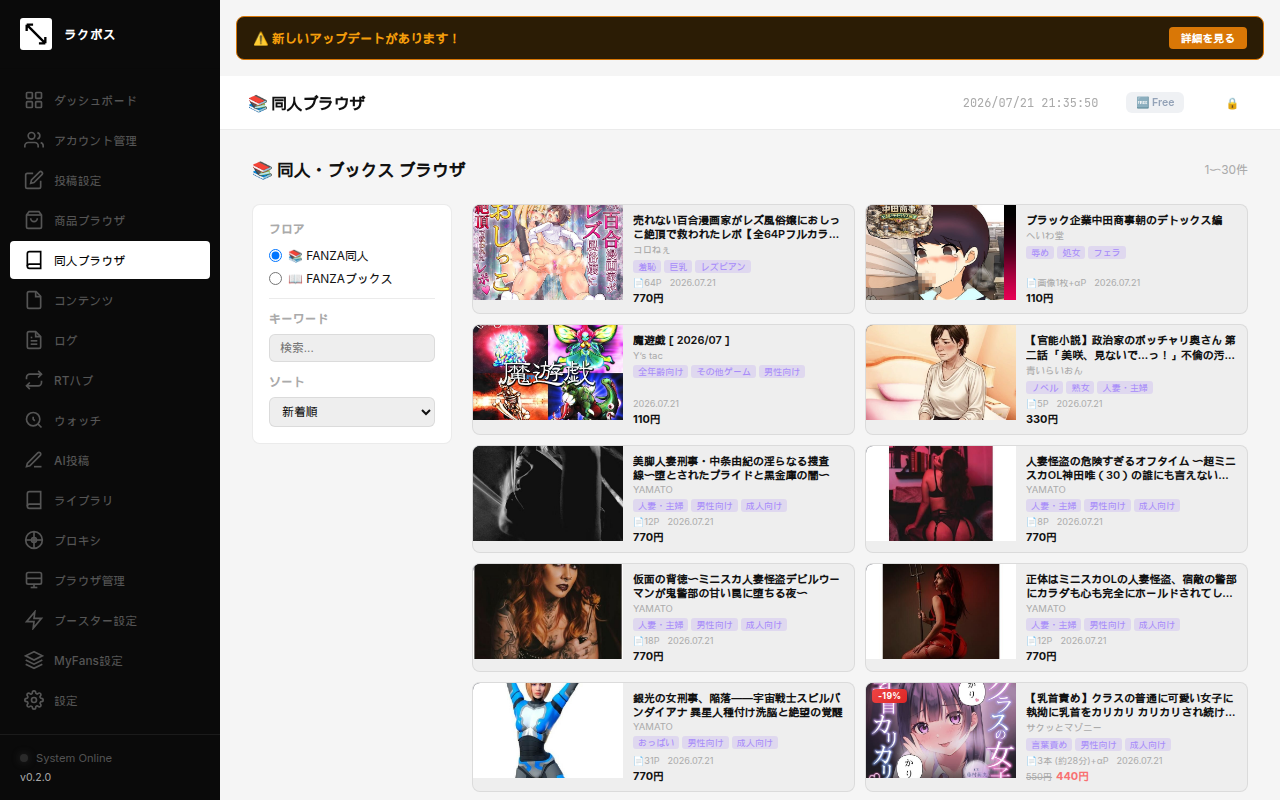Click the ログ document icon
Screen dimensions: 1280x800
[x=35, y=340]
